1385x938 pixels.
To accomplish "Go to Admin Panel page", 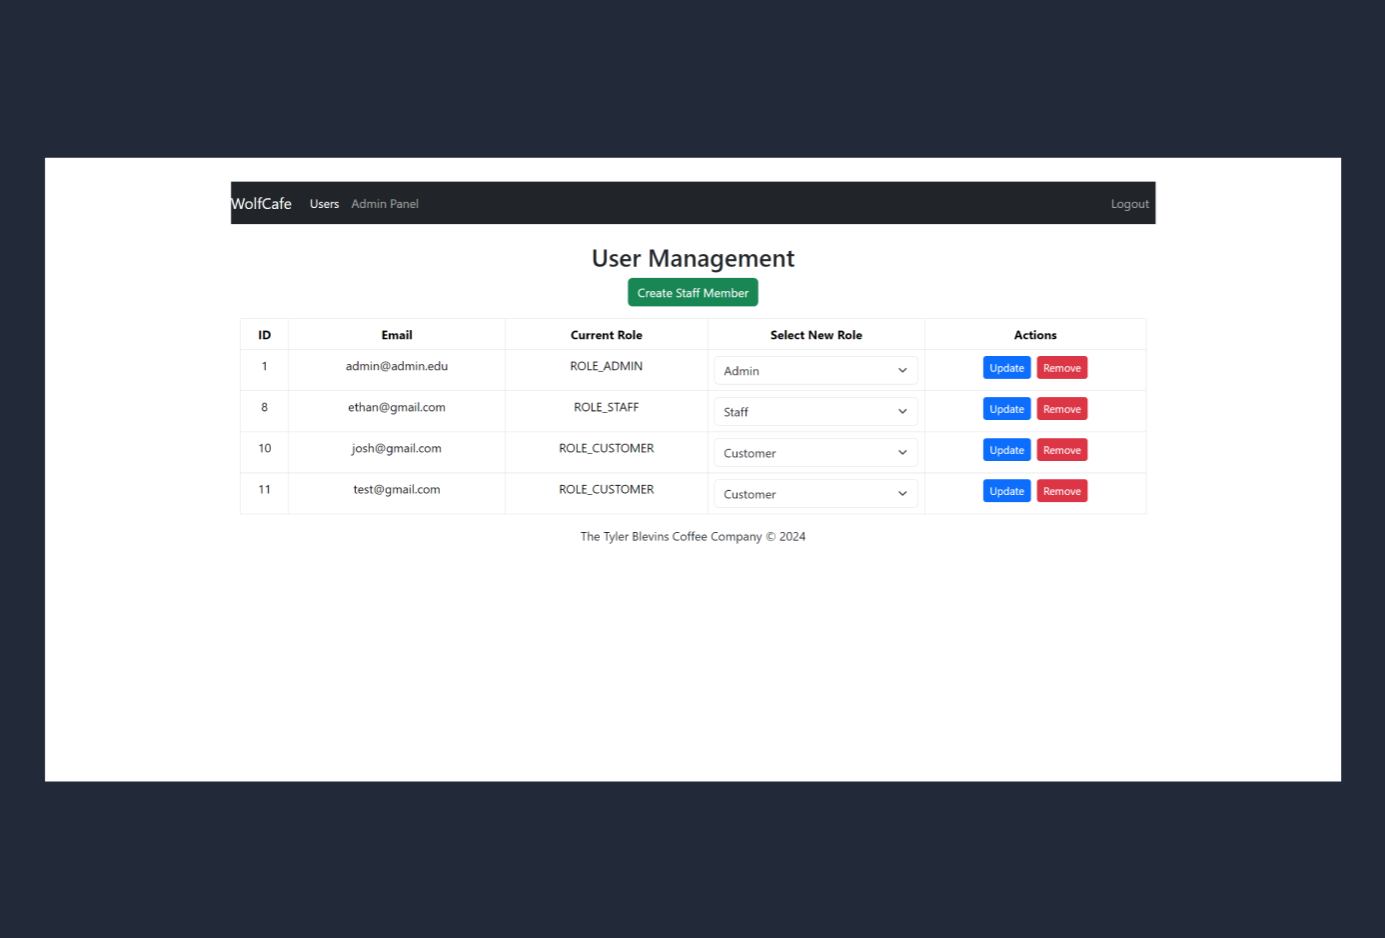I will tap(385, 204).
